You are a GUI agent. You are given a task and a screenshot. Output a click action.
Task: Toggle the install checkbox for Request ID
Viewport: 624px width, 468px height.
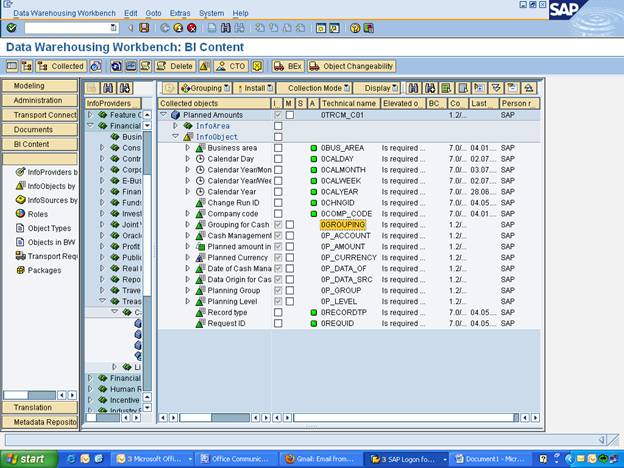coord(278,324)
